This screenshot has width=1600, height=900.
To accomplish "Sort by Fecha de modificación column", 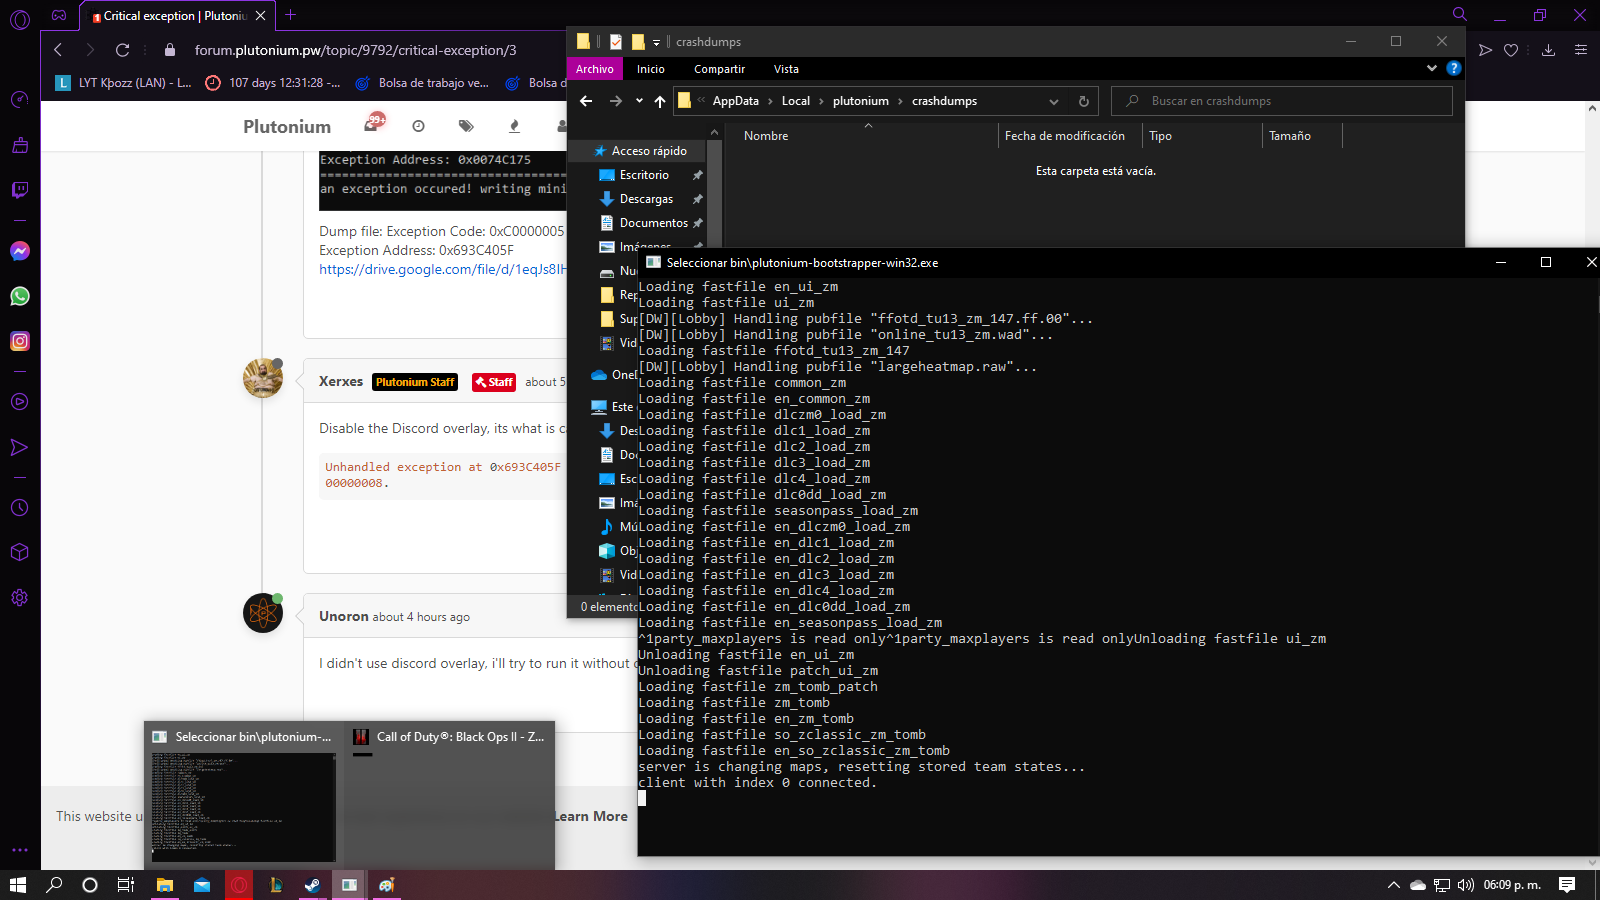I will pos(1064,136).
